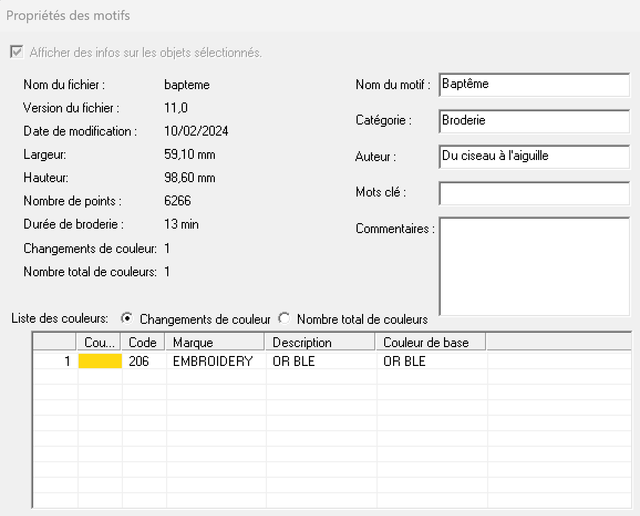Click the yellow color swatch in row 1

tap(100, 361)
